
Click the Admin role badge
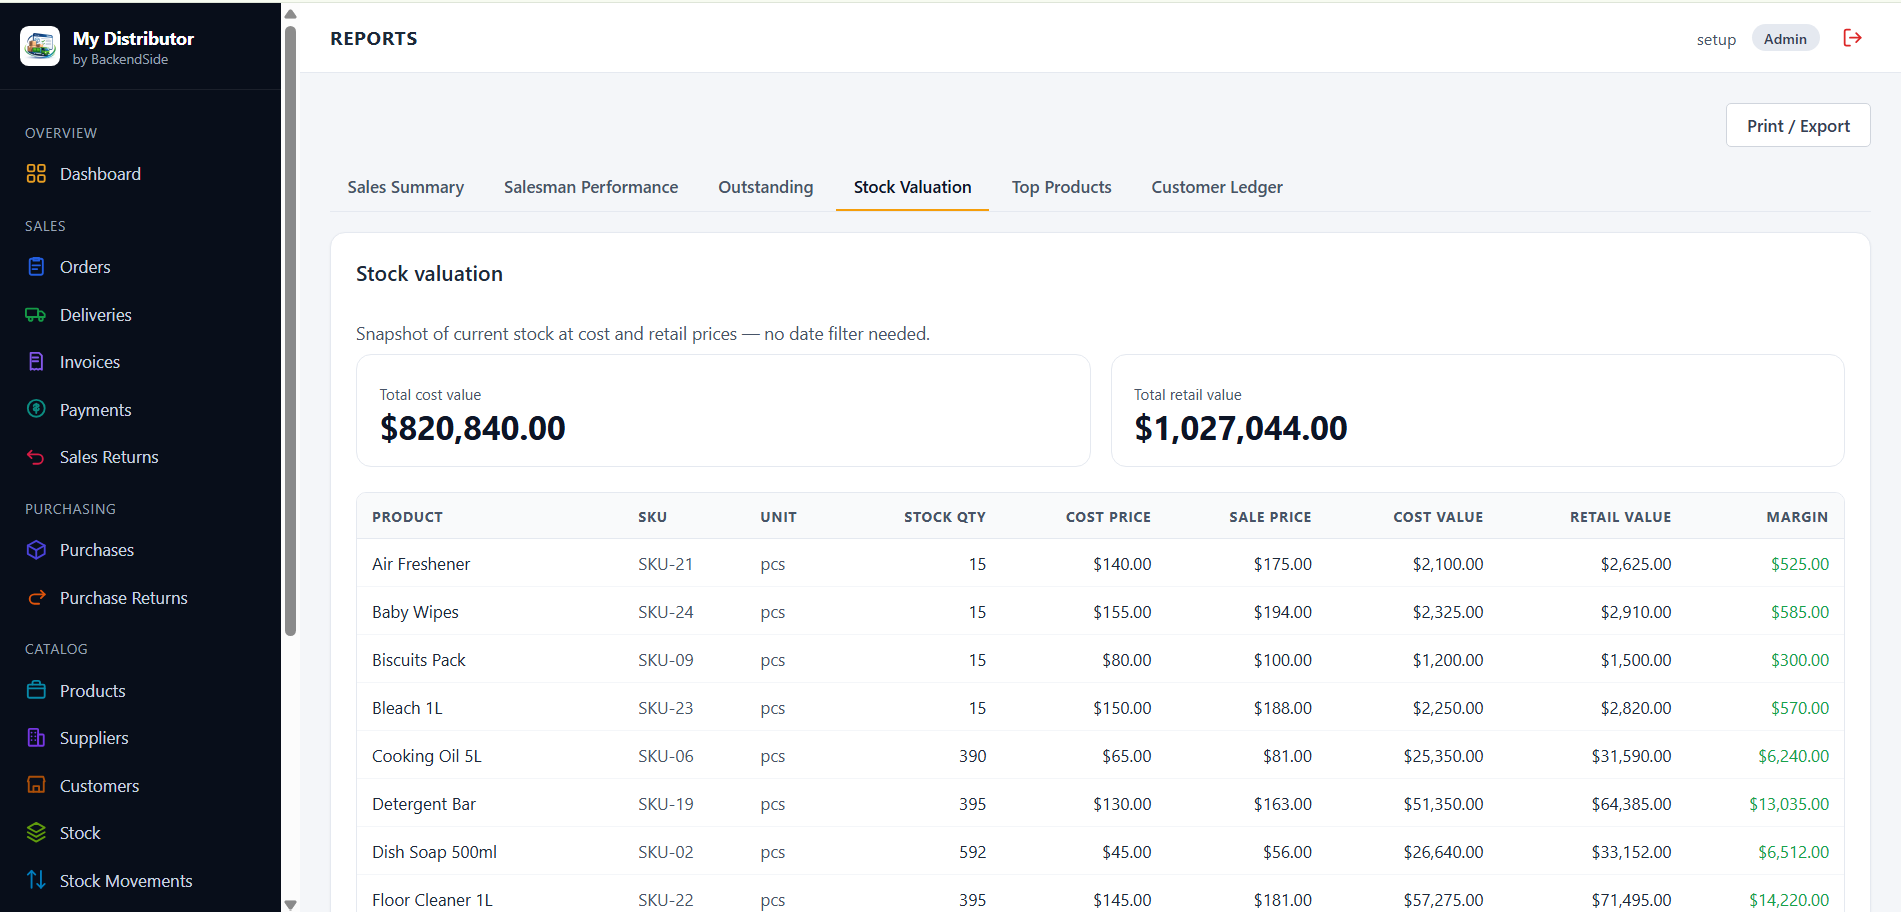1785,39
